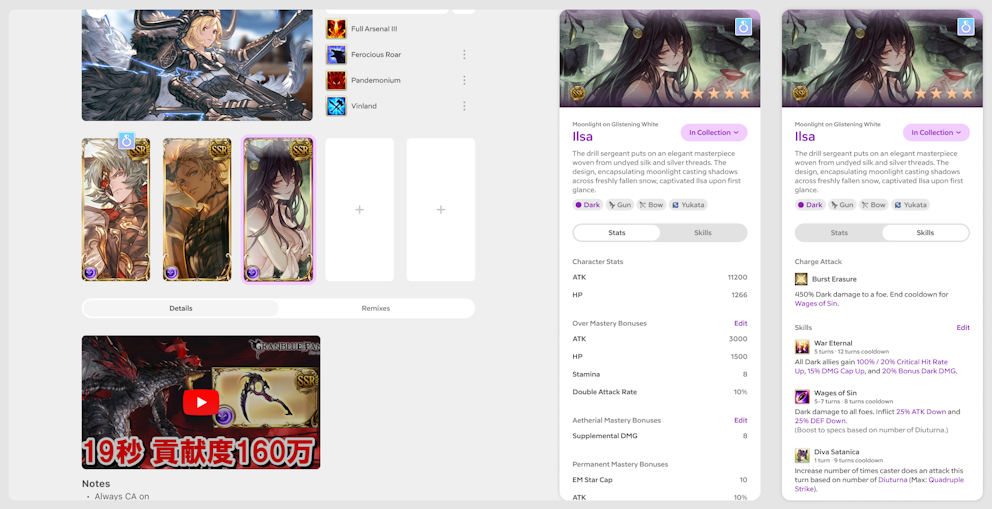Click the dark element icon on Ilsa card

(x=252, y=273)
